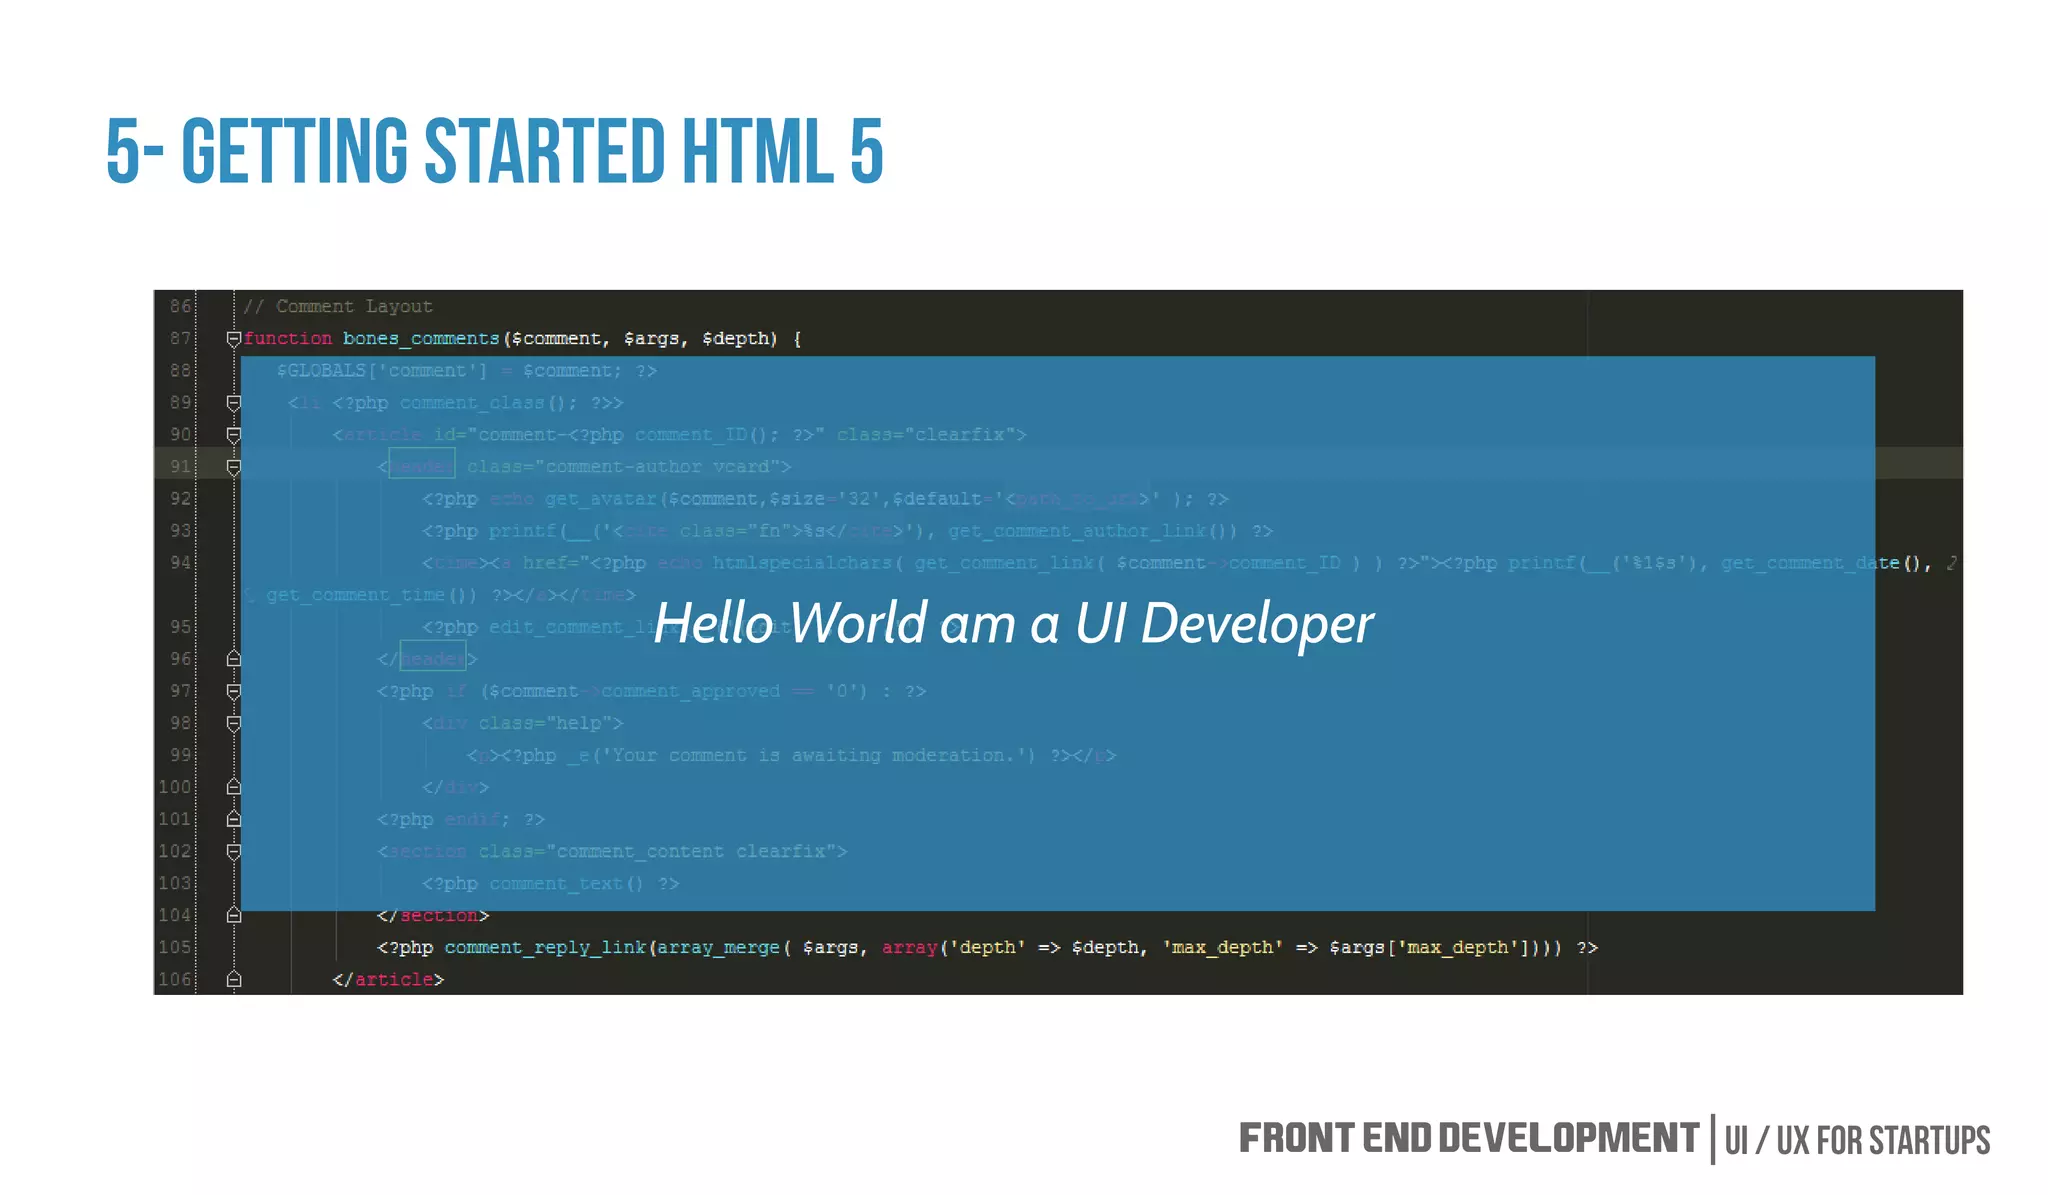Collapse the article tag fold marker on line 90
Viewport: 2048px width, 1195px height.
(234, 435)
